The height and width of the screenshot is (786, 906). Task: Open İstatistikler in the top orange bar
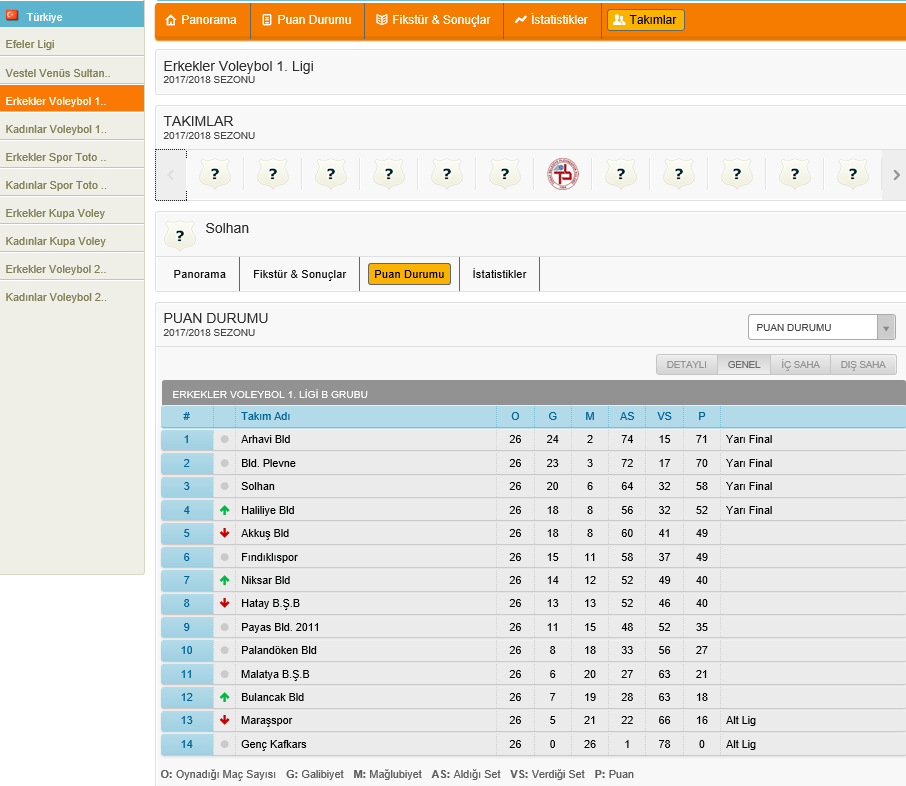(x=551, y=20)
